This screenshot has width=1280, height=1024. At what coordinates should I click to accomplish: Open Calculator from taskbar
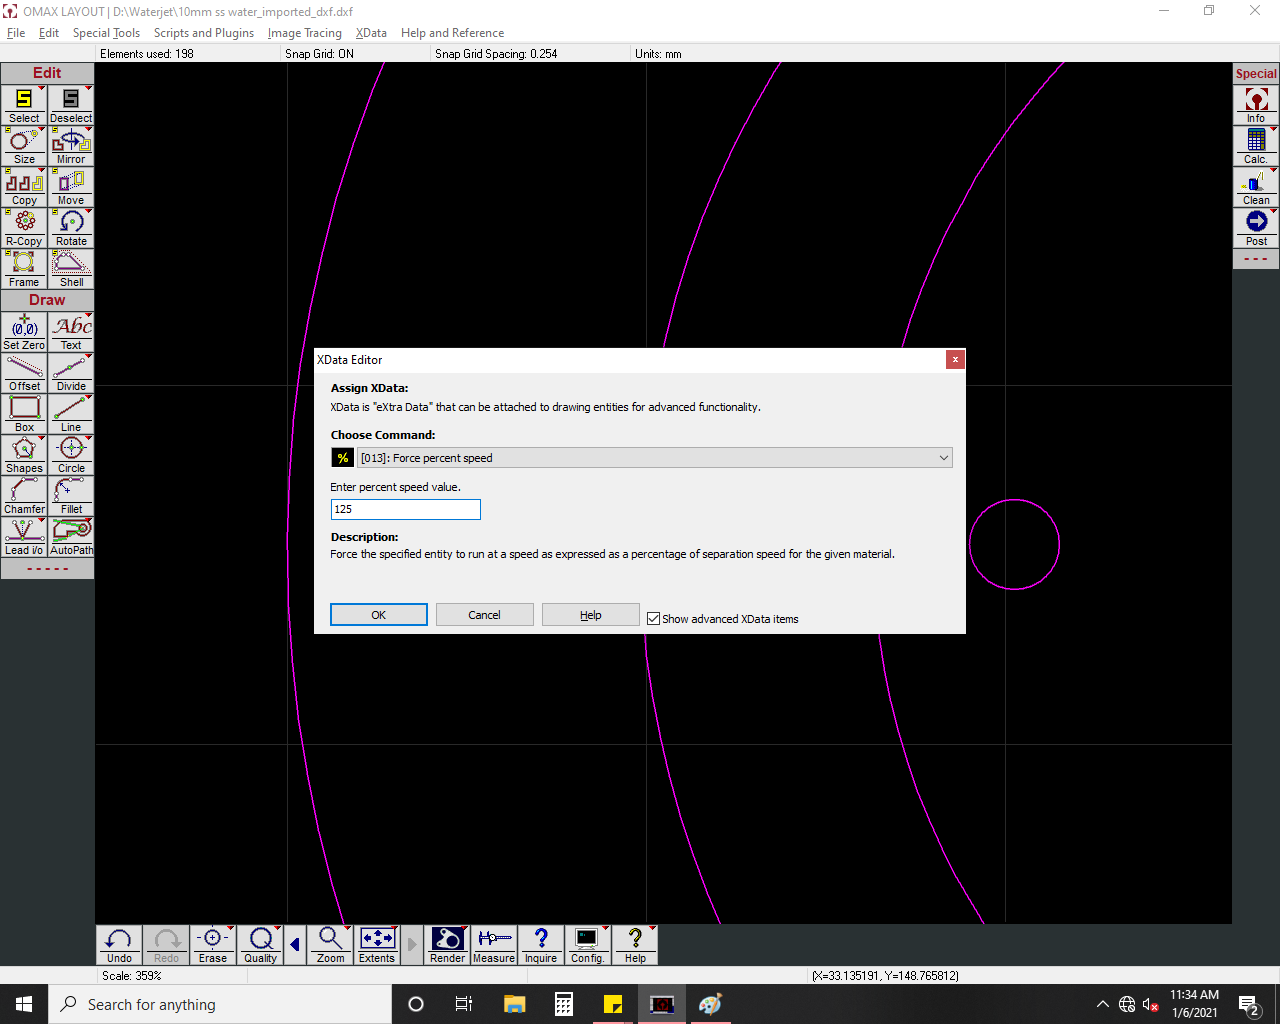[x=564, y=1004]
